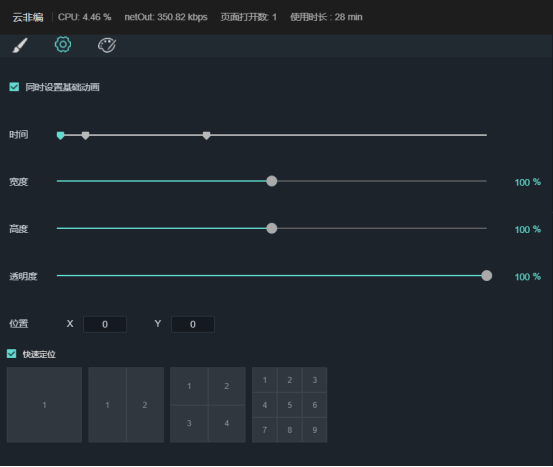
Task: Uncheck 同时设置基础动画 checkbox
Action: [14, 87]
